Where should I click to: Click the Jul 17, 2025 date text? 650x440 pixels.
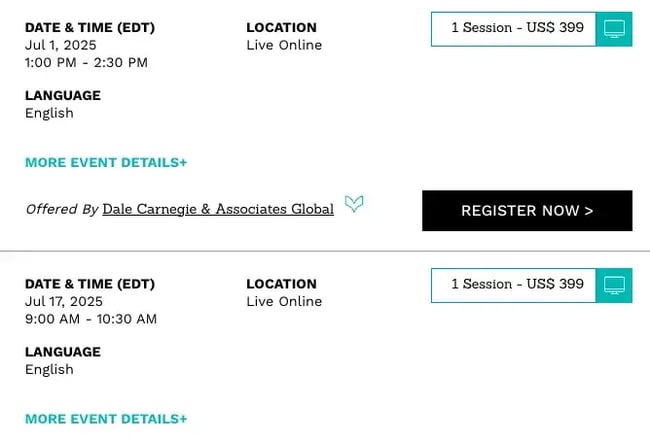(64, 301)
